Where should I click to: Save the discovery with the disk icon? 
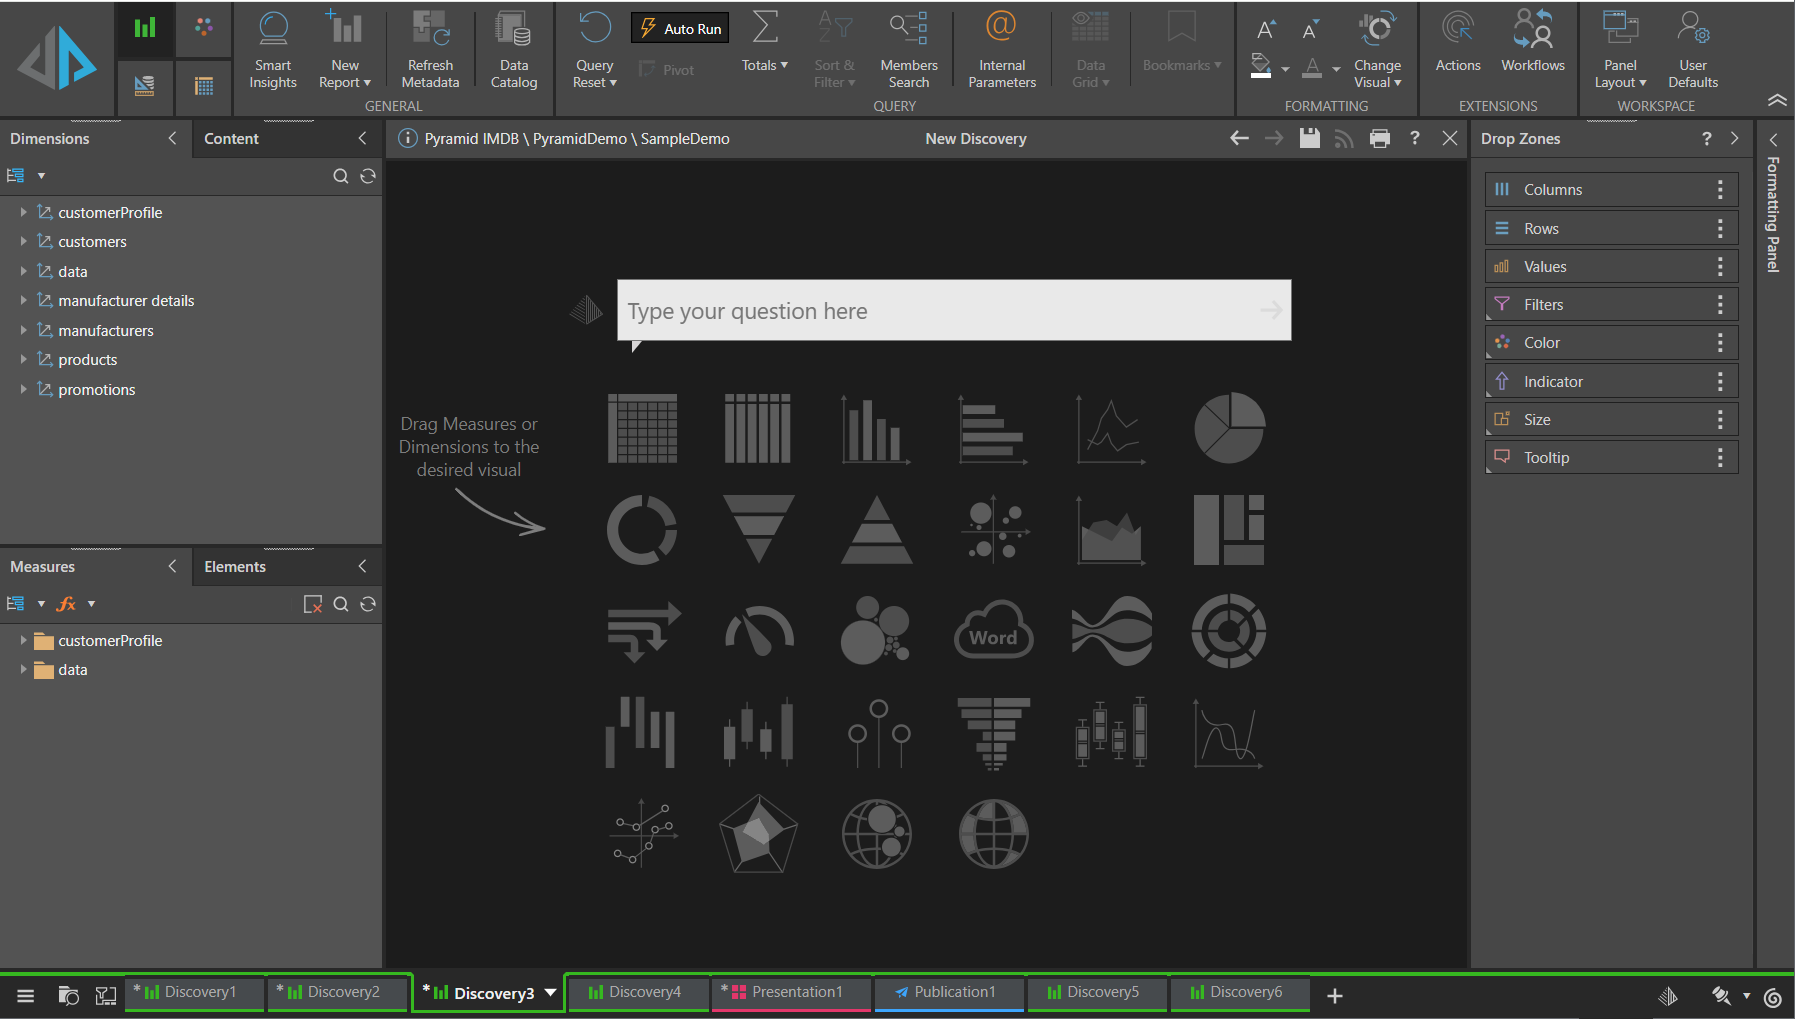(x=1309, y=139)
